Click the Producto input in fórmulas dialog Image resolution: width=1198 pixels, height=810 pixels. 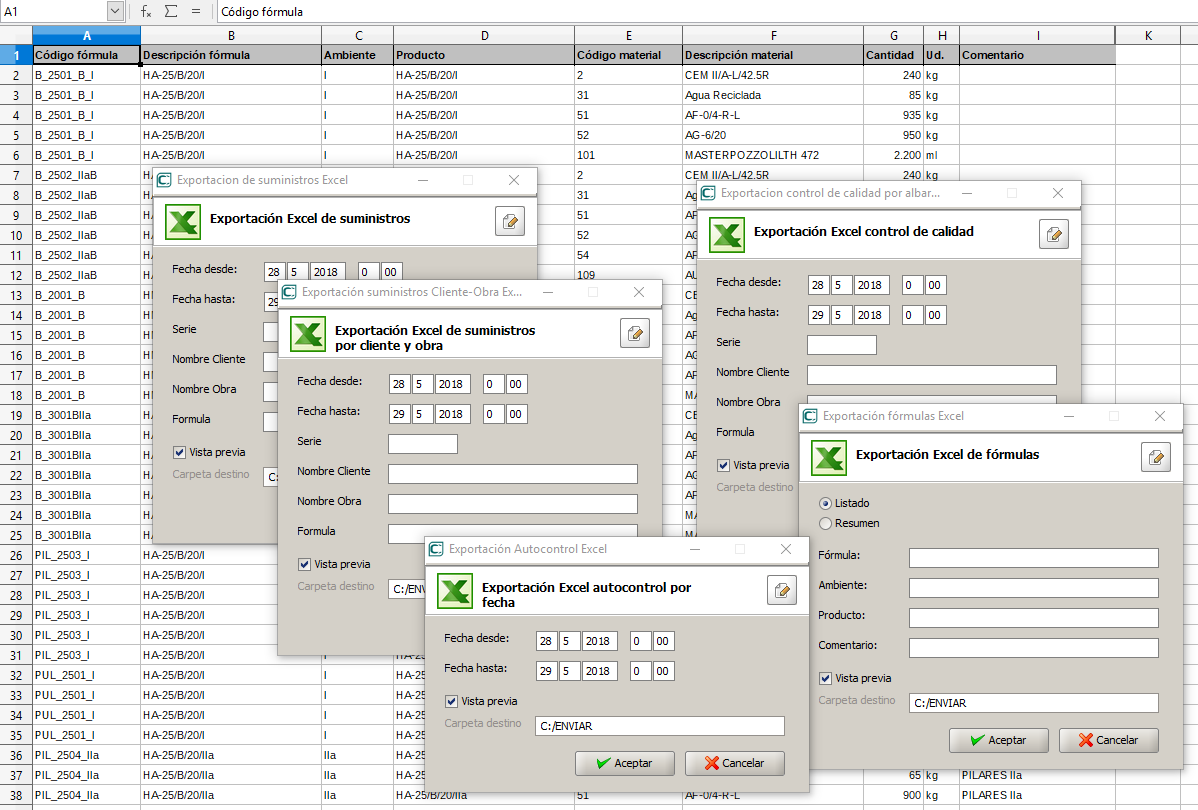click(x=1034, y=617)
